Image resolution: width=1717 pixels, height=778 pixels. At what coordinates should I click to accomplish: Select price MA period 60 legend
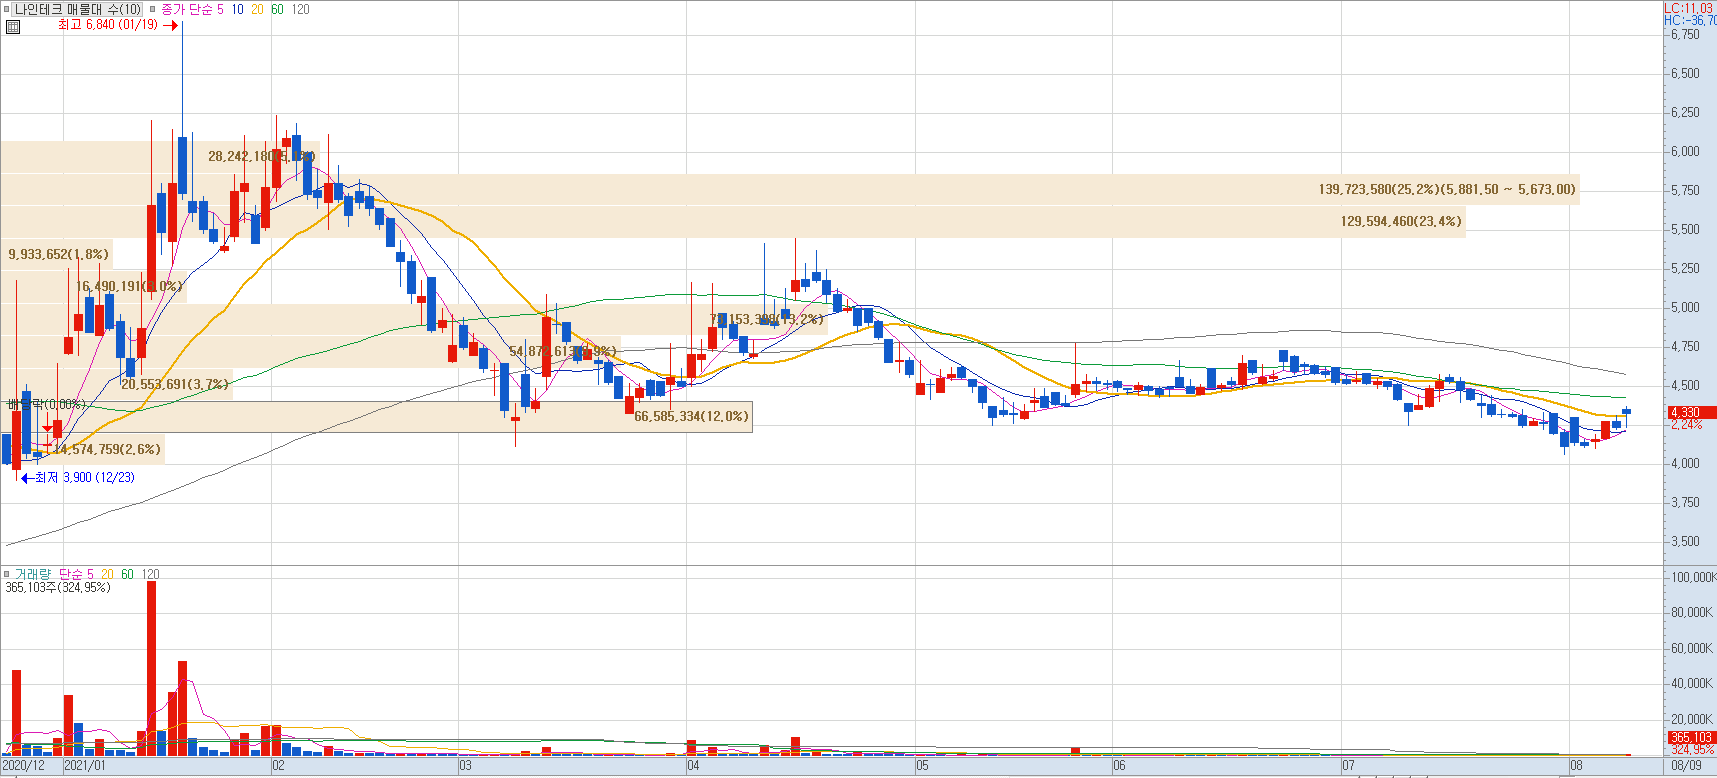click(x=277, y=9)
